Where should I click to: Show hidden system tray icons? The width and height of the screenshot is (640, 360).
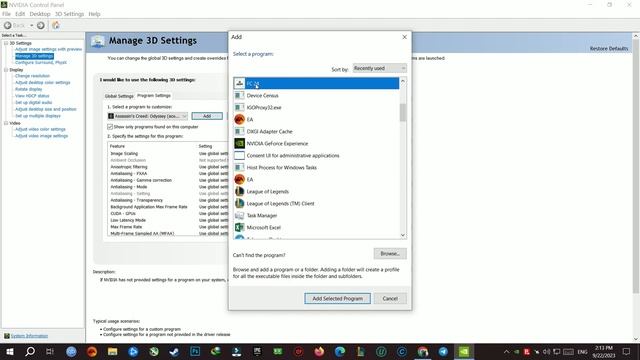click(x=507, y=351)
